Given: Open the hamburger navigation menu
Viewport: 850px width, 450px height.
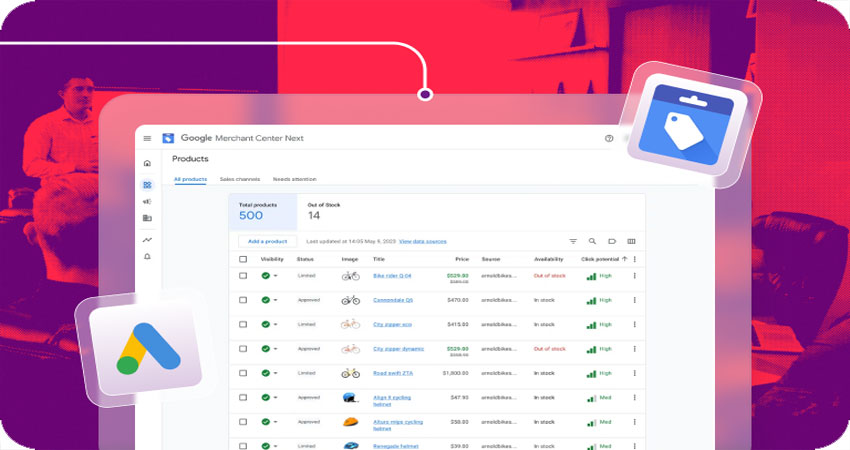Looking at the screenshot, I should click(x=147, y=139).
